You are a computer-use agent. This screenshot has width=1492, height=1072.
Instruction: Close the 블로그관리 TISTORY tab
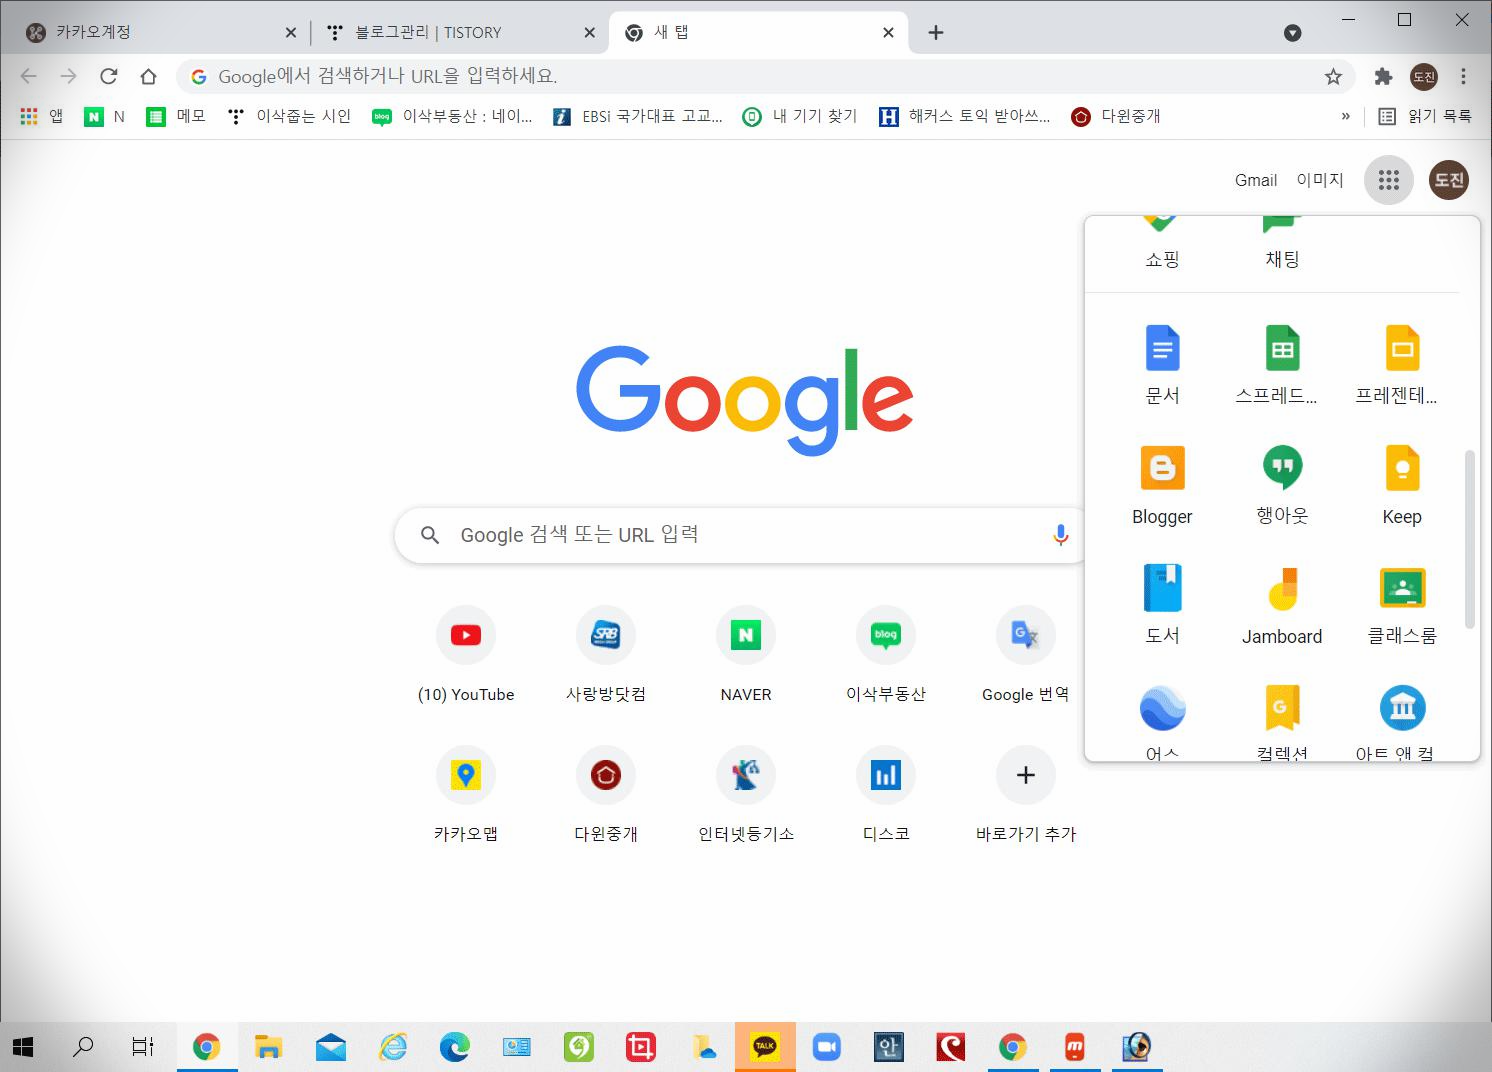tap(589, 33)
